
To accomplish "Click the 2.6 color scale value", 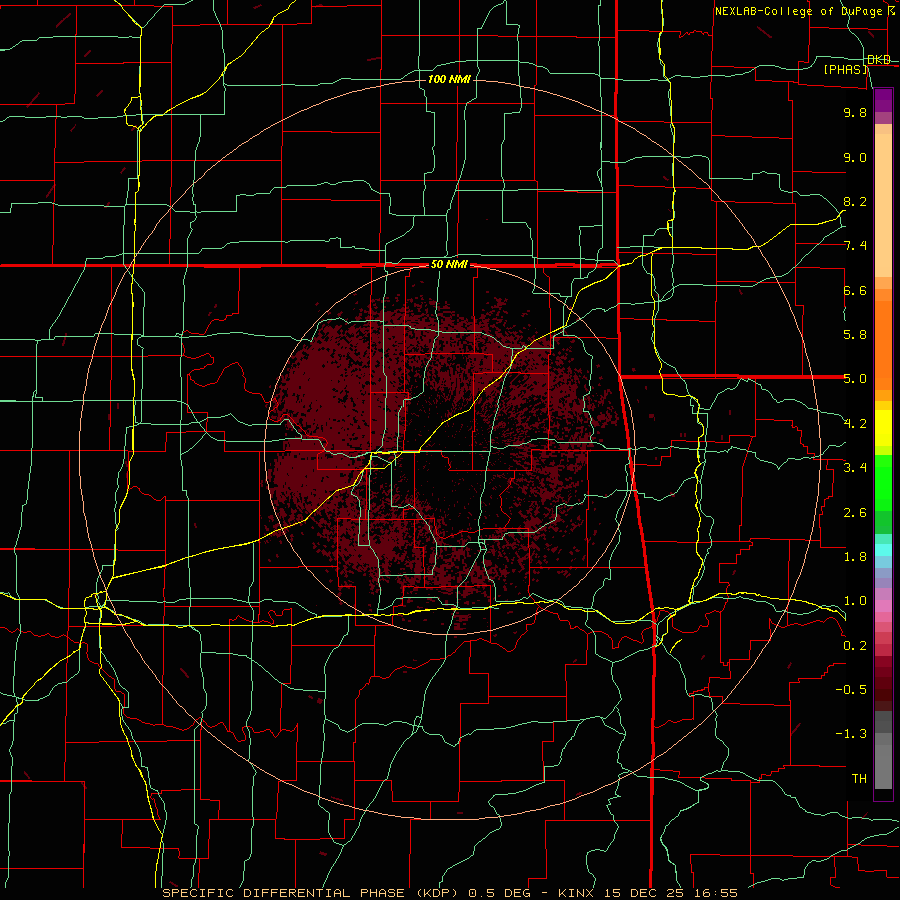I will pos(855,513).
